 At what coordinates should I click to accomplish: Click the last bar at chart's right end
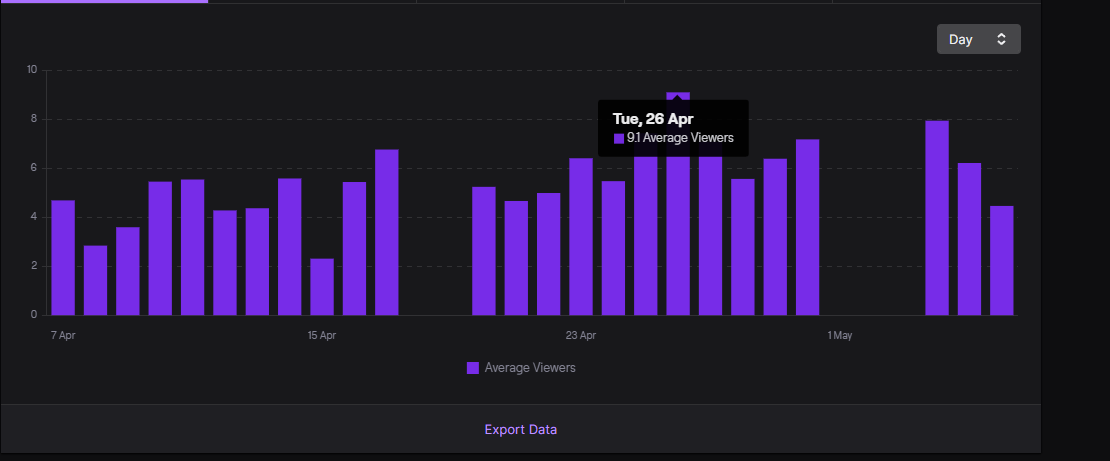tap(1002, 261)
